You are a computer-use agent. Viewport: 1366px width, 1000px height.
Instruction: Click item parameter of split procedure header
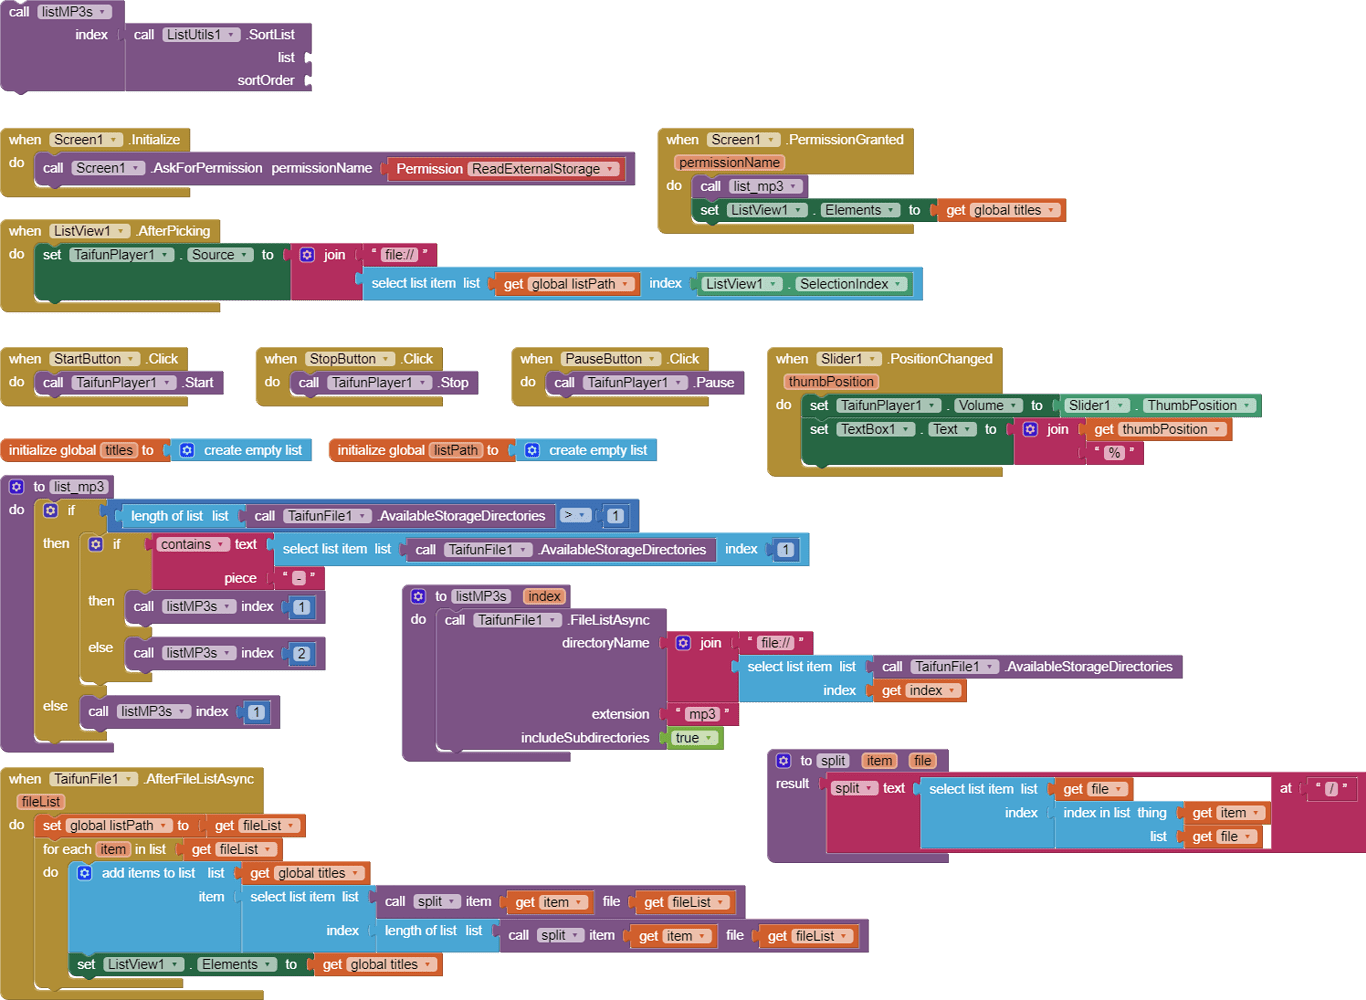pyautogui.click(x=879, y=761)
